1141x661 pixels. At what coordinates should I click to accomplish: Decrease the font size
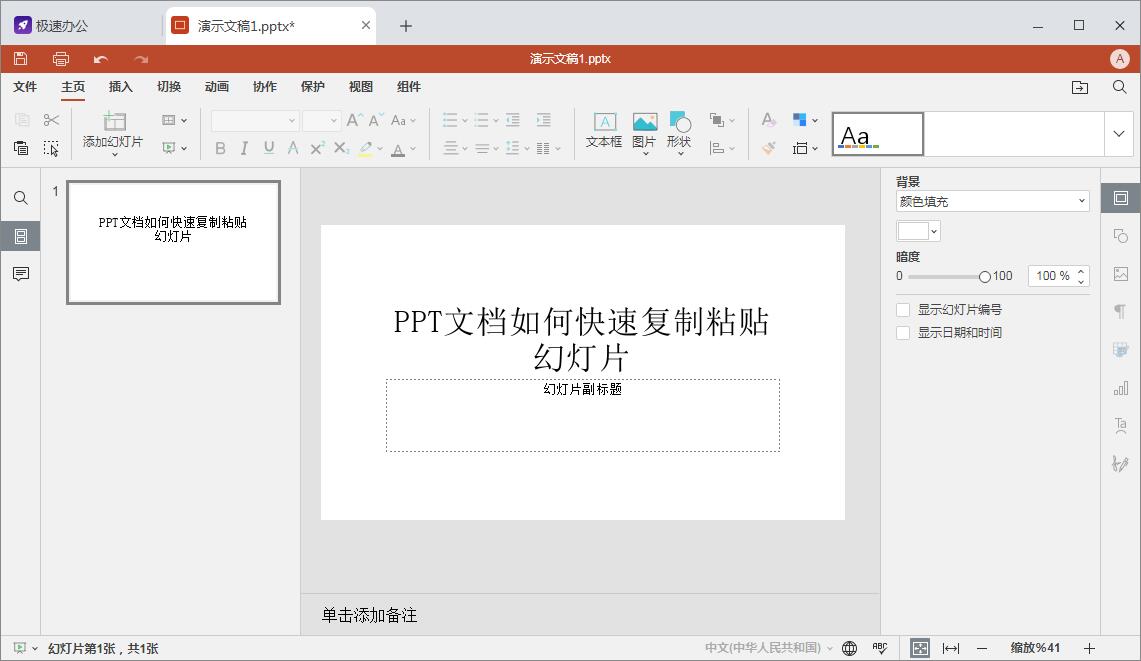tap(375, 120)
